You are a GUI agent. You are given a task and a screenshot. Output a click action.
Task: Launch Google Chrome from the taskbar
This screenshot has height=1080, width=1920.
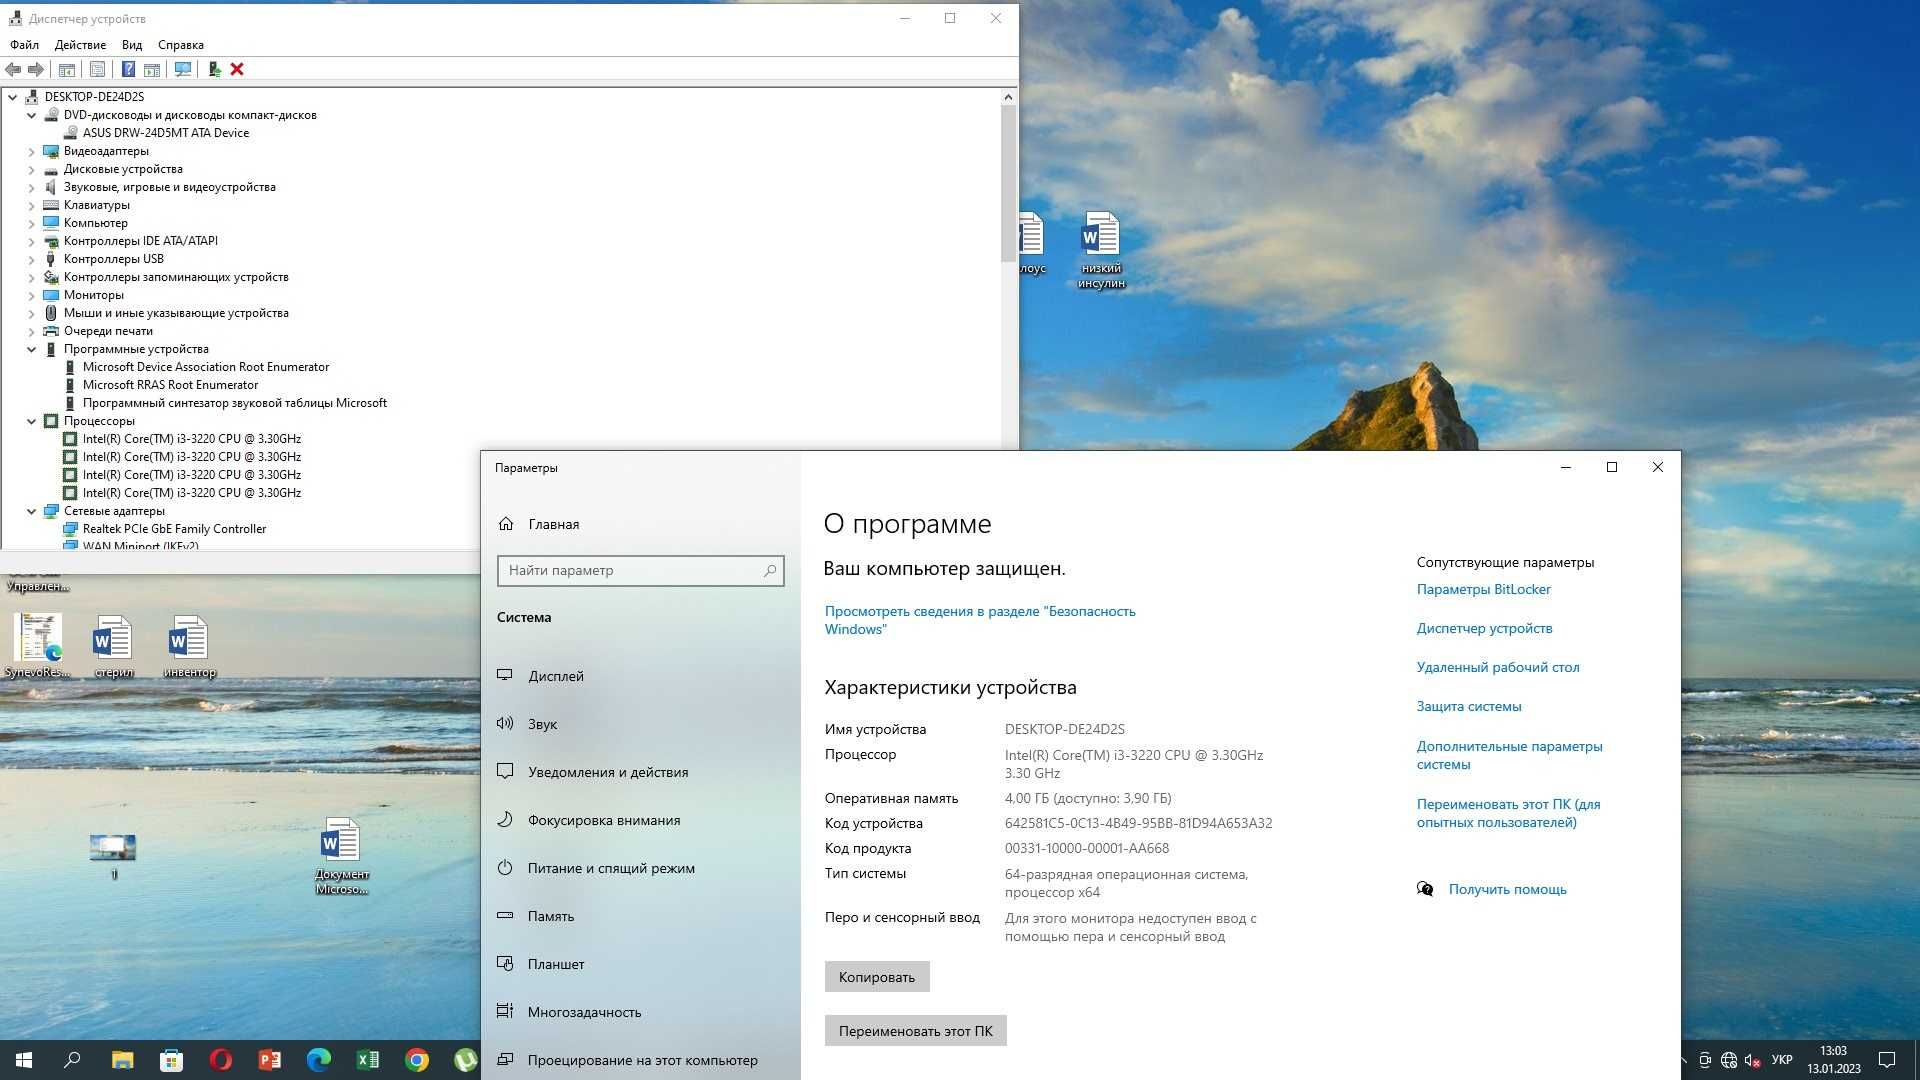click(x=416, y=1060)
